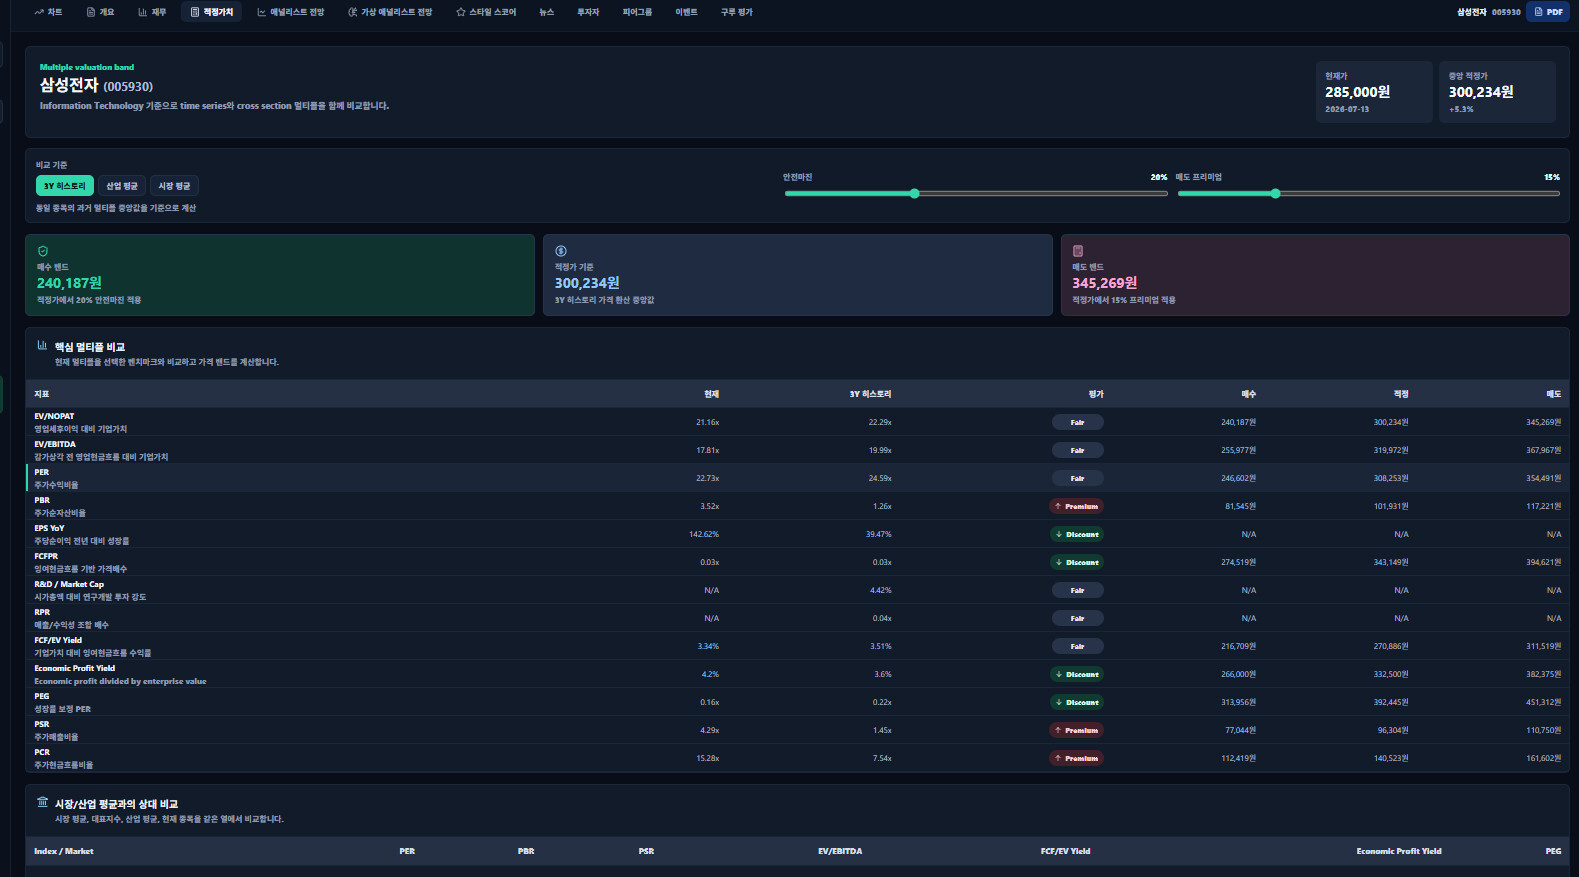Image resolution: width=1579 pixels, height=877 pixels.
Task: Go to the 스타일 스코어 tab
Action: pos(486,12)
